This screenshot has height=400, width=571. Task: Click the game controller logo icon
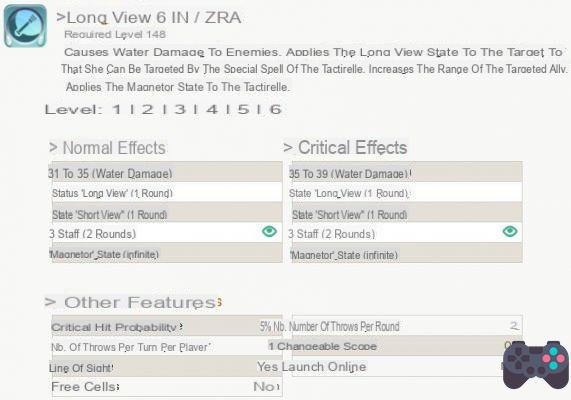(535, 365)
